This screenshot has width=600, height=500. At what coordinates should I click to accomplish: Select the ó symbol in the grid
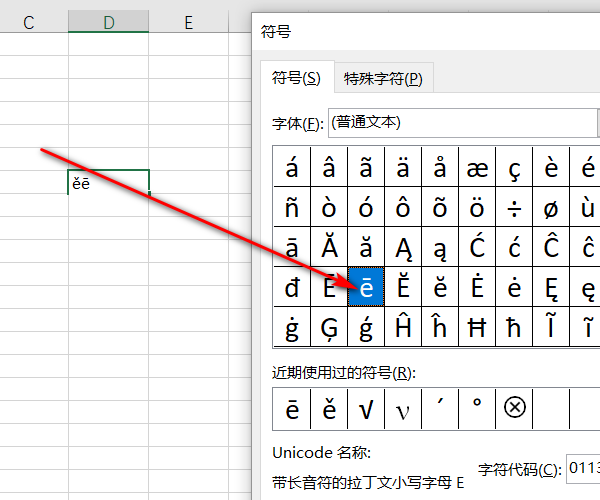366,207
